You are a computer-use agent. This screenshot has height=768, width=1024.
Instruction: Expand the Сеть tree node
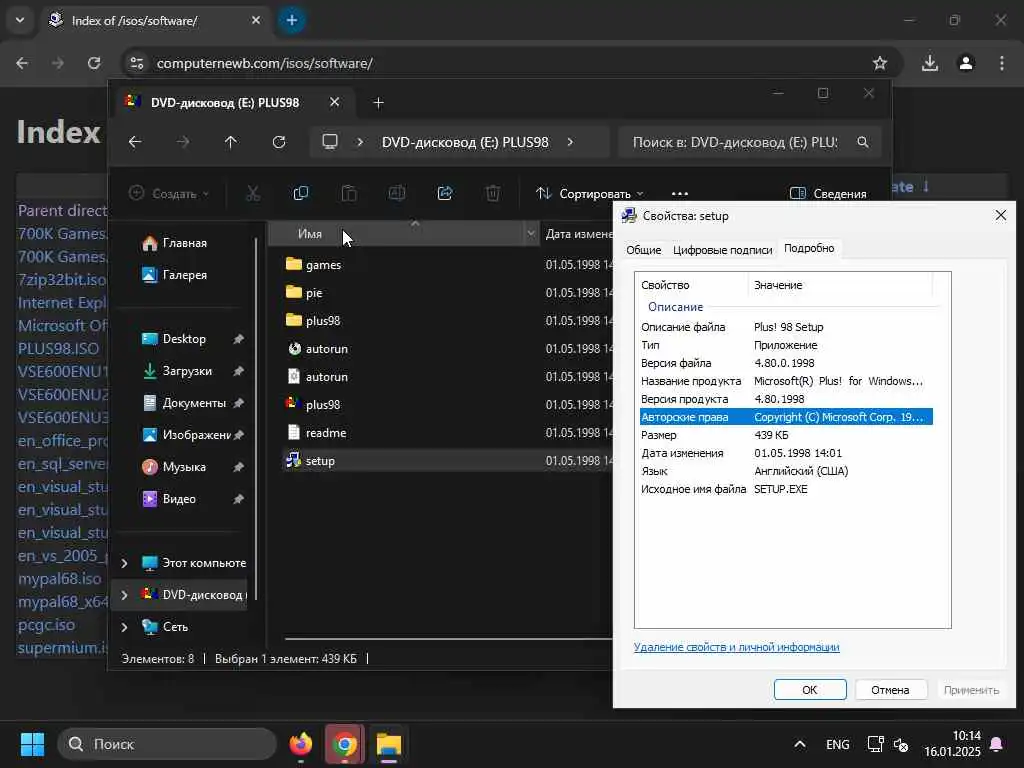(124, 627)
